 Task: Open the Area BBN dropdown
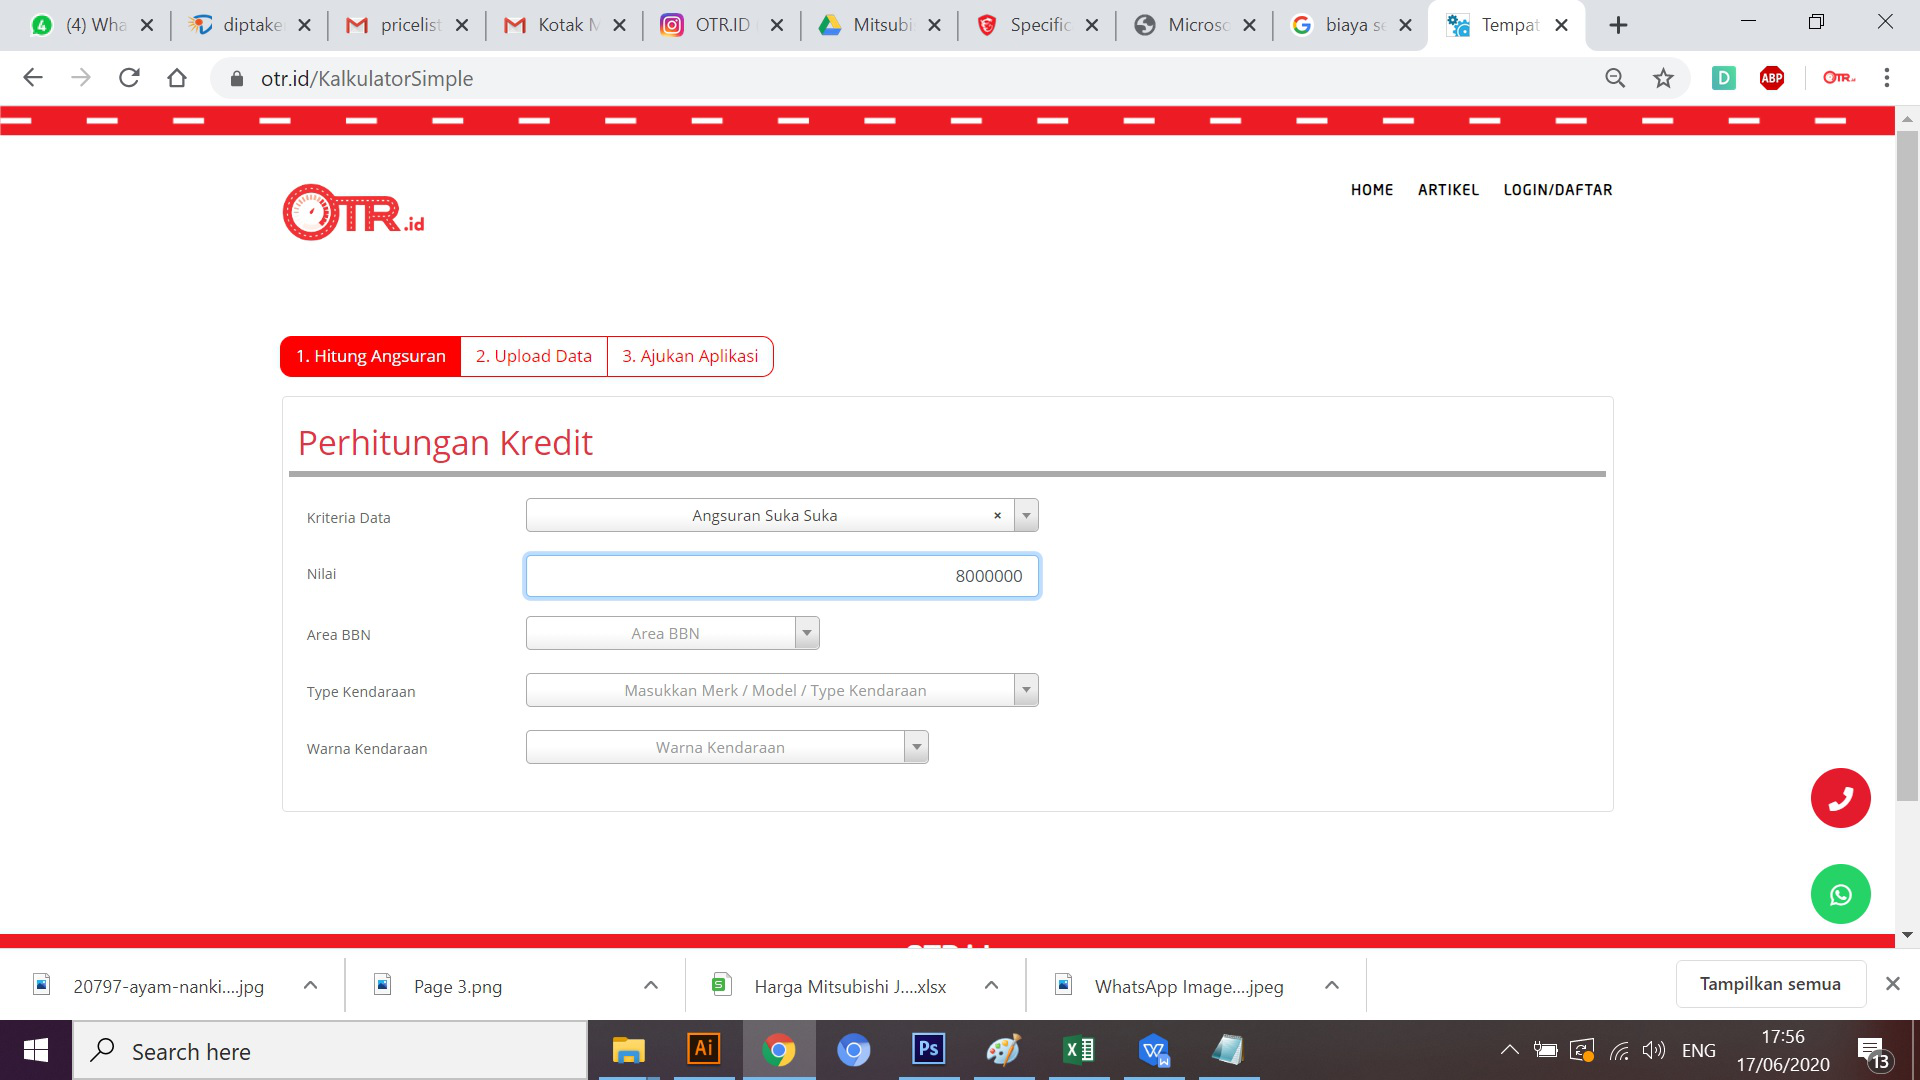click(x=806, y=633)
